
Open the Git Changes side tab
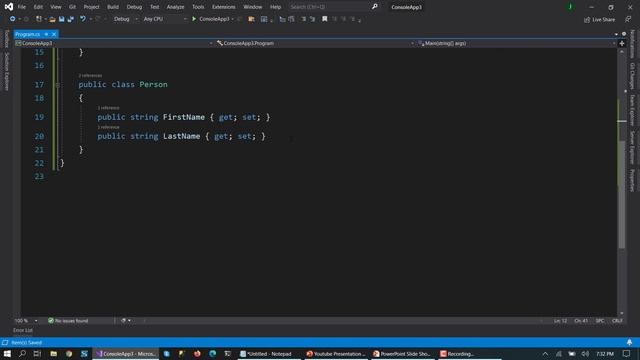pos(632,76)
